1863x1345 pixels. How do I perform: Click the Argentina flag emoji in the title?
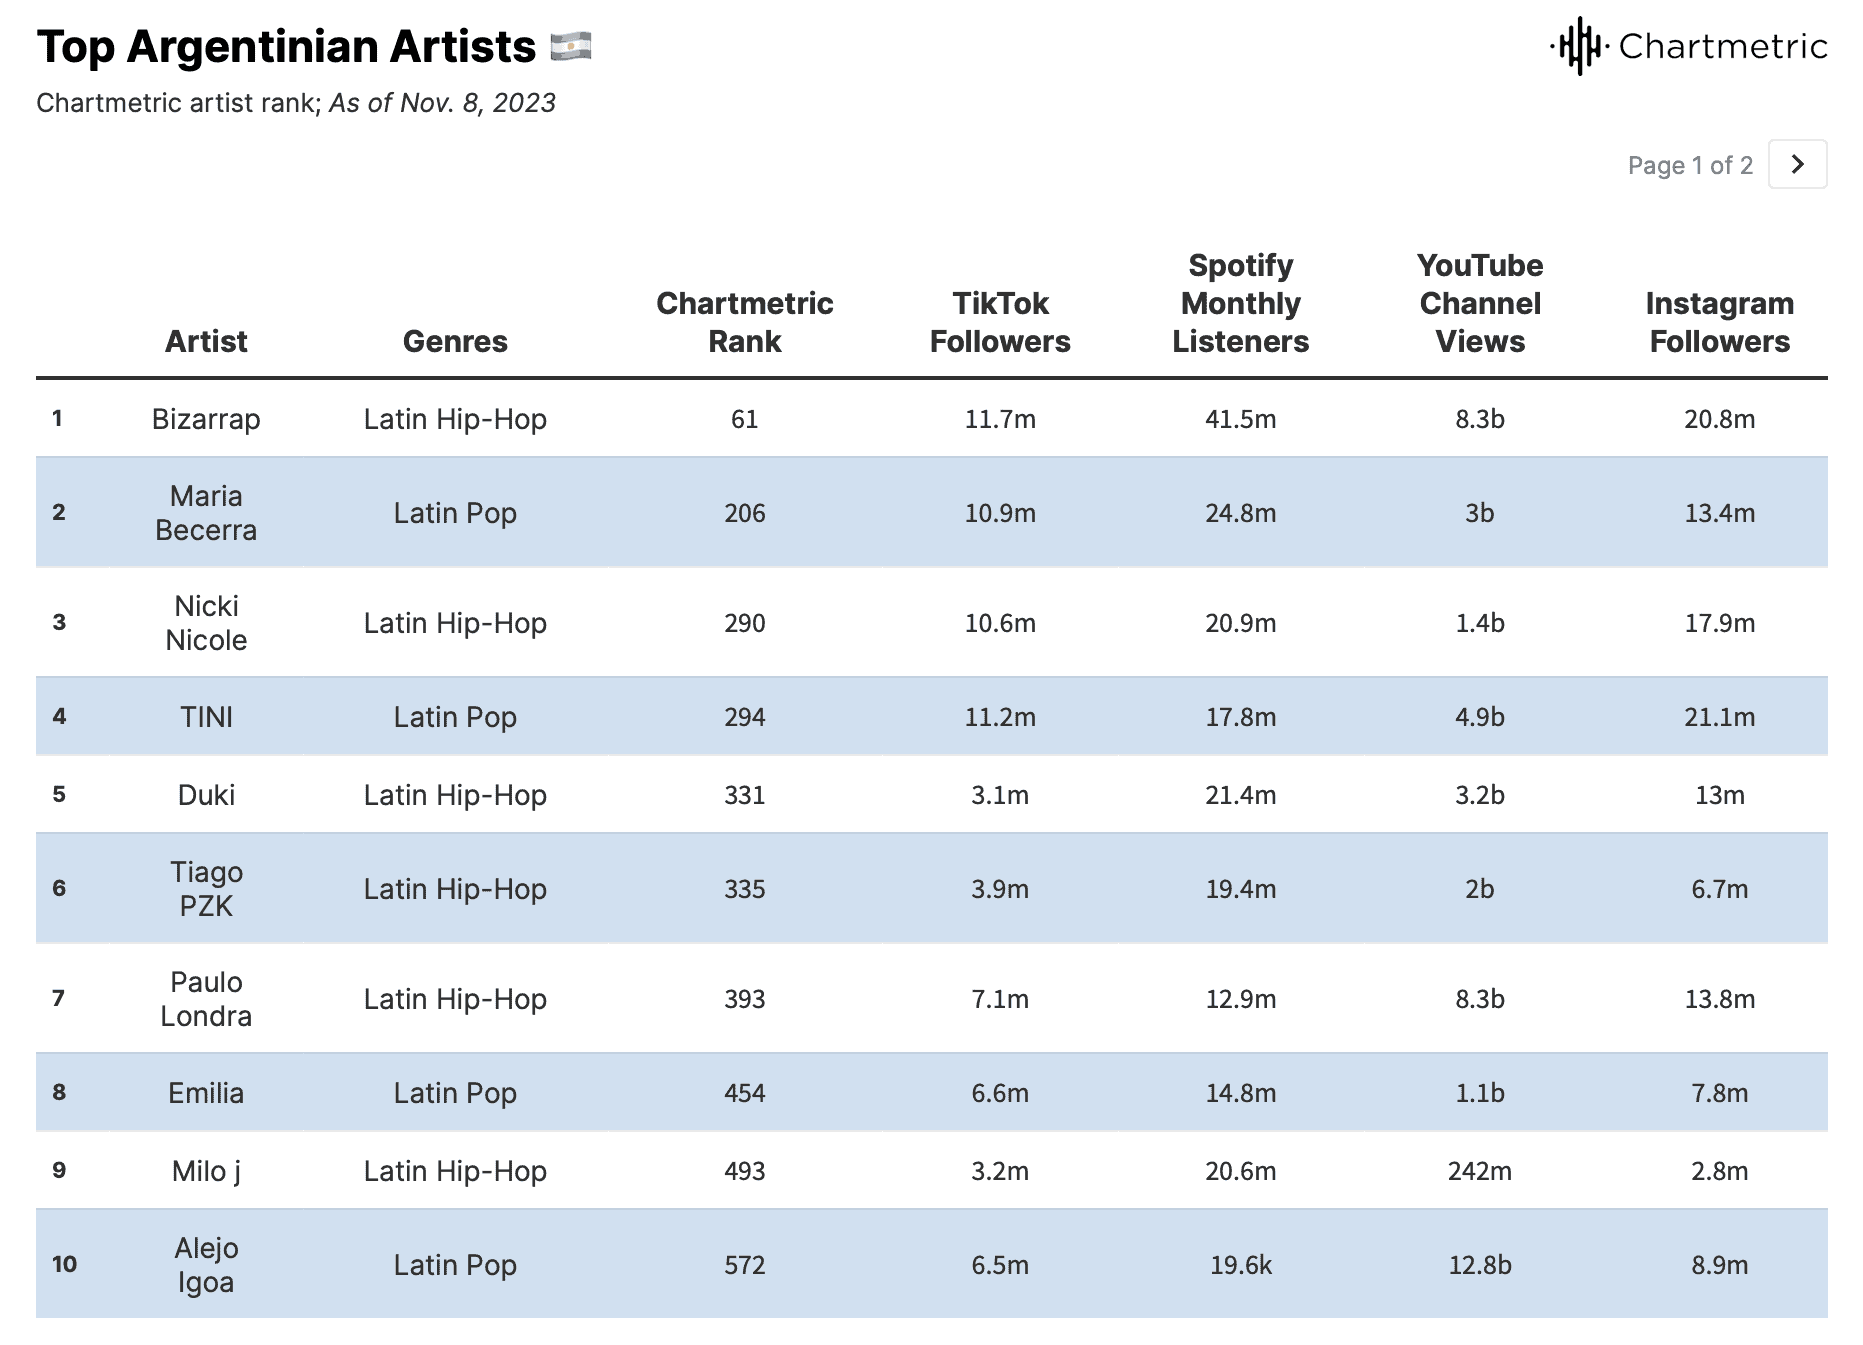click(x=570, y=46)
